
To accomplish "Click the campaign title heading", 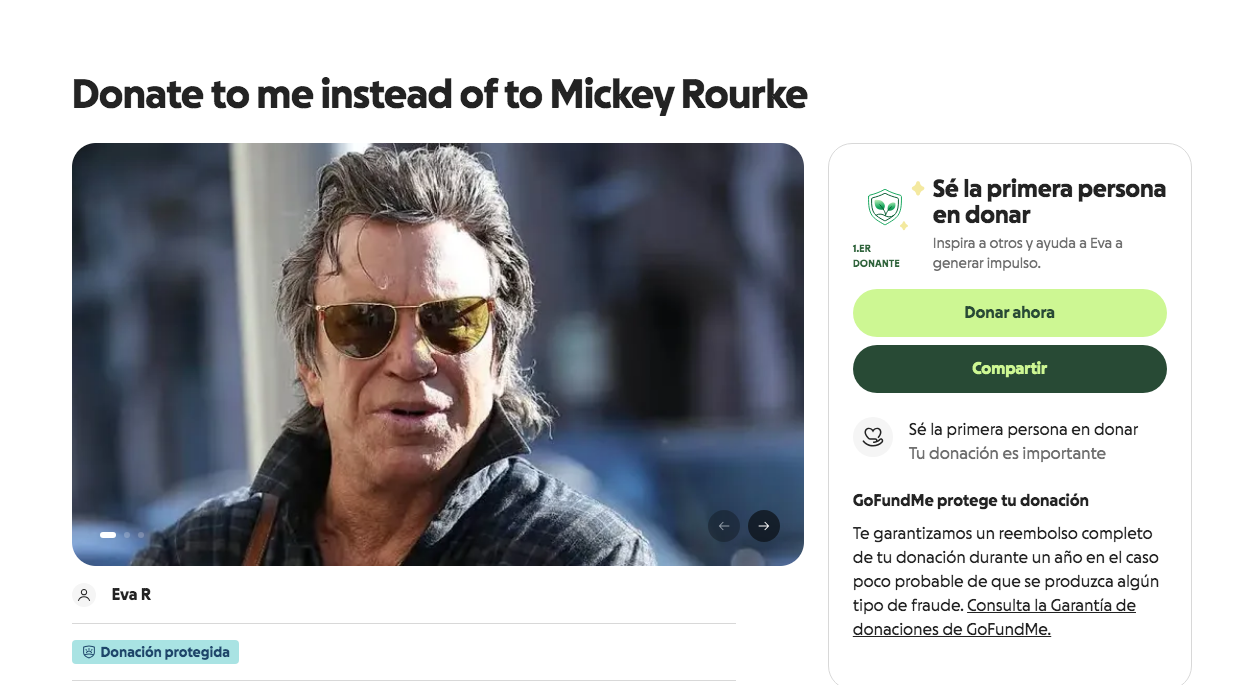I will coord(438,95).
